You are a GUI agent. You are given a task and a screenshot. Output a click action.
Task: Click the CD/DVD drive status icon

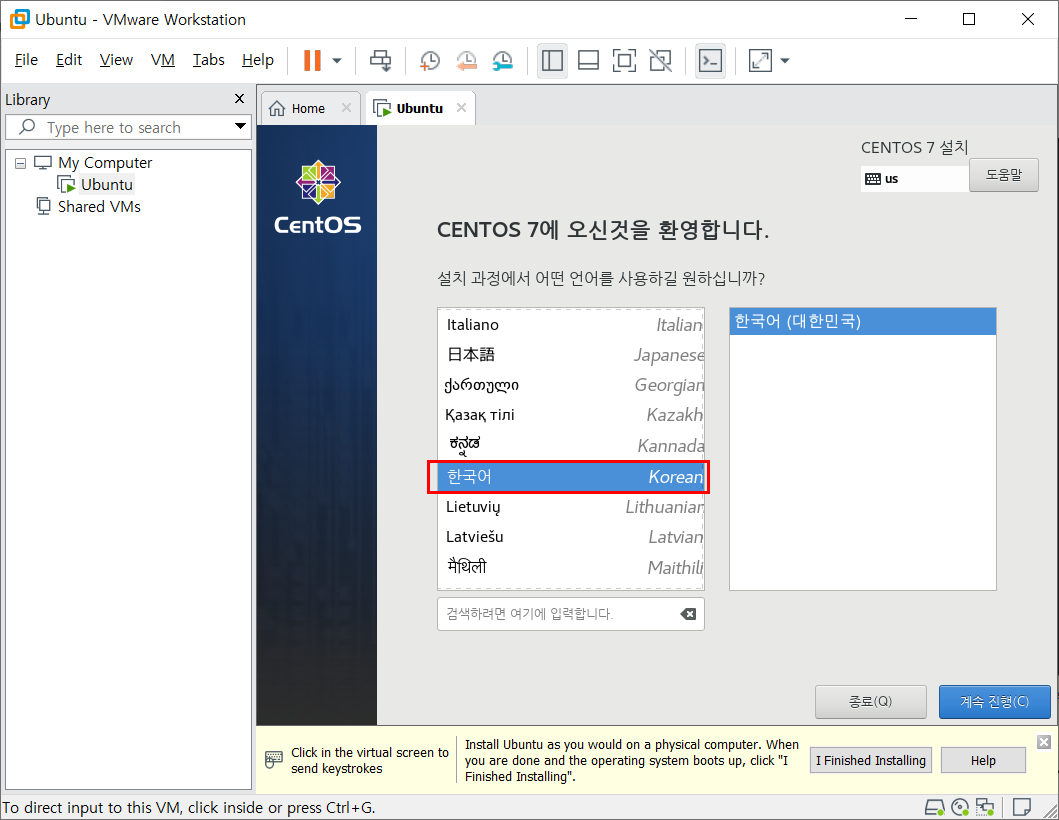coord(960,807)
